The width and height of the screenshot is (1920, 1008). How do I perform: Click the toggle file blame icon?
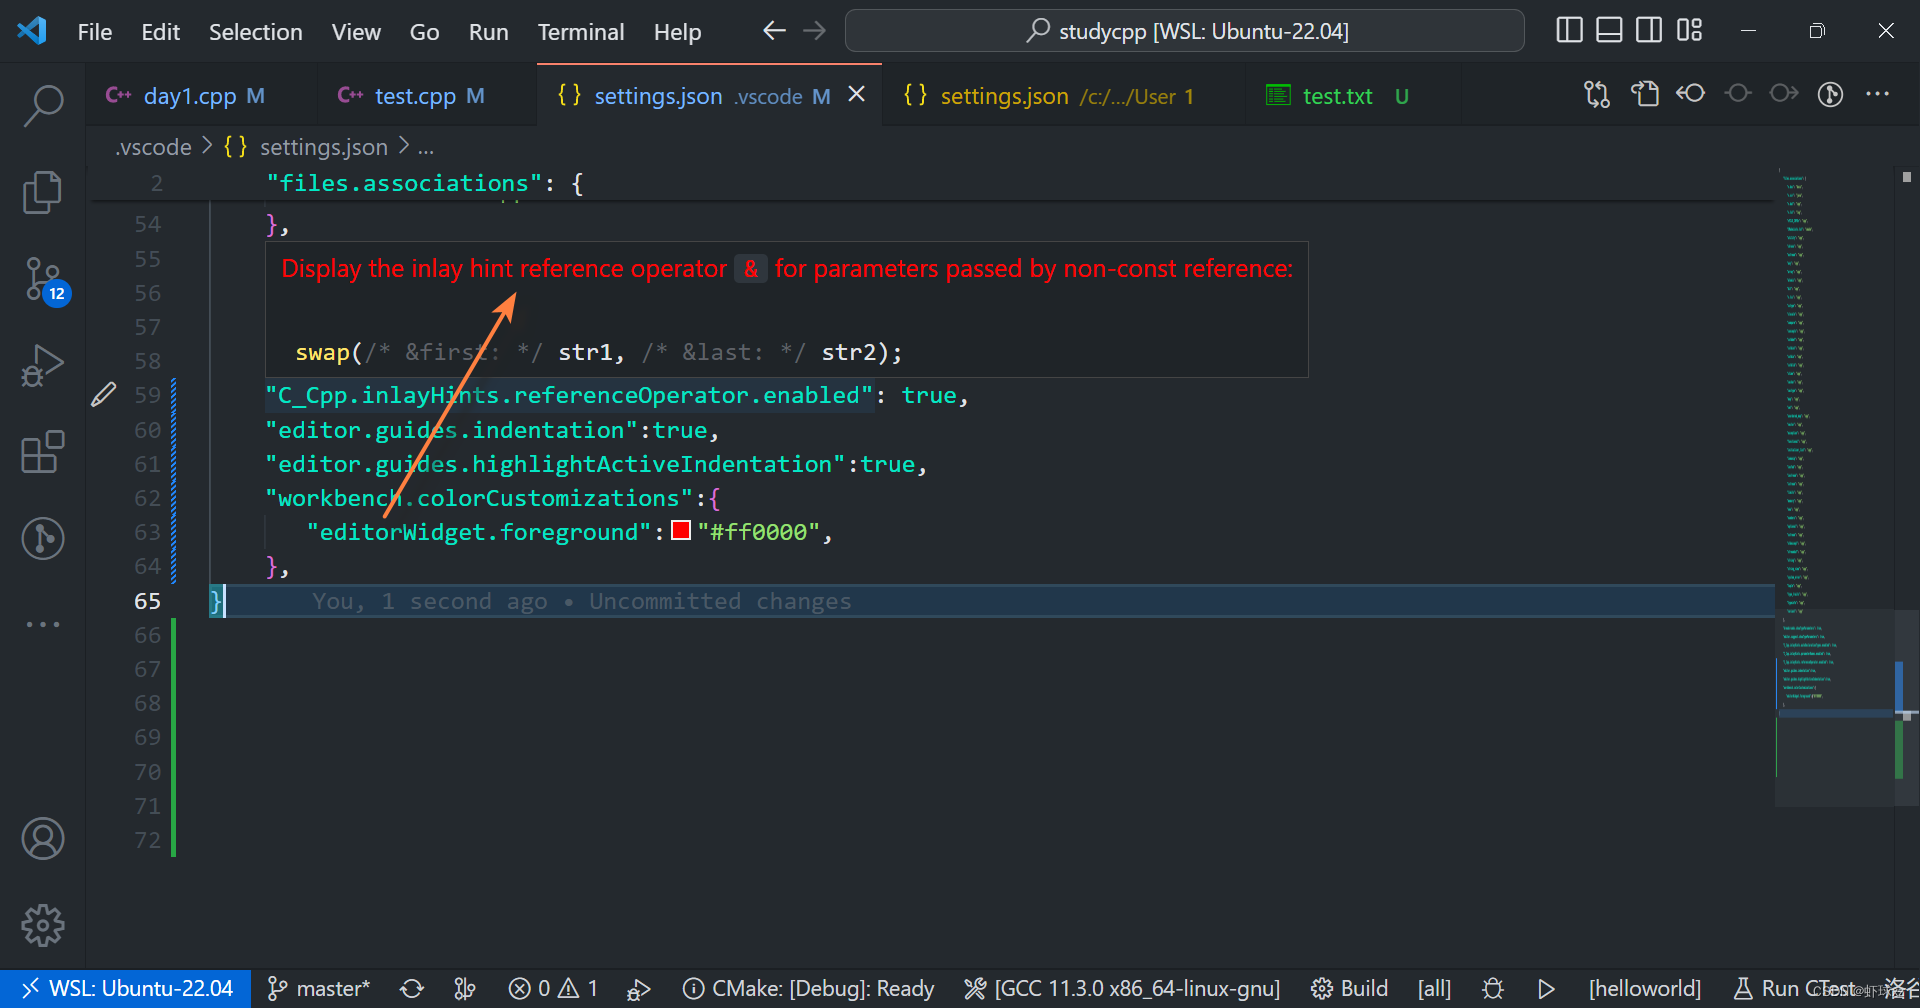[1691, 94]
